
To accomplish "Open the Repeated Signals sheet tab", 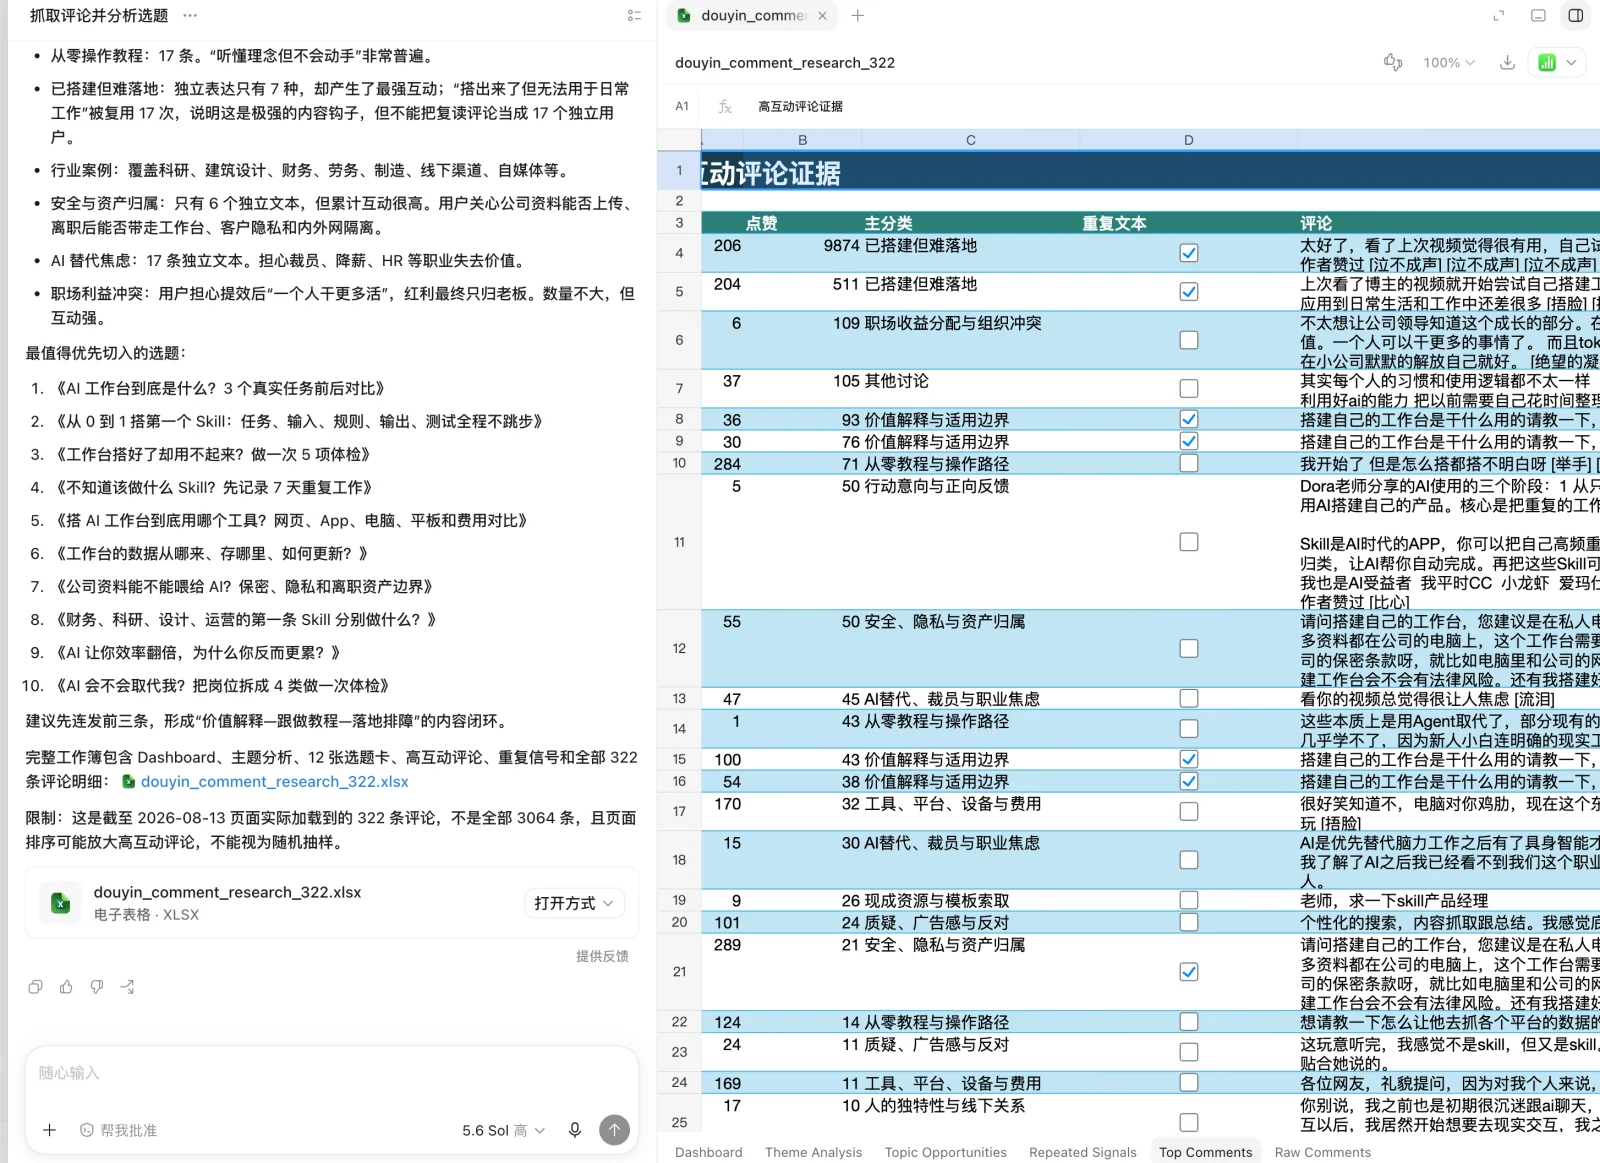I will [x=1082, y=1152].
